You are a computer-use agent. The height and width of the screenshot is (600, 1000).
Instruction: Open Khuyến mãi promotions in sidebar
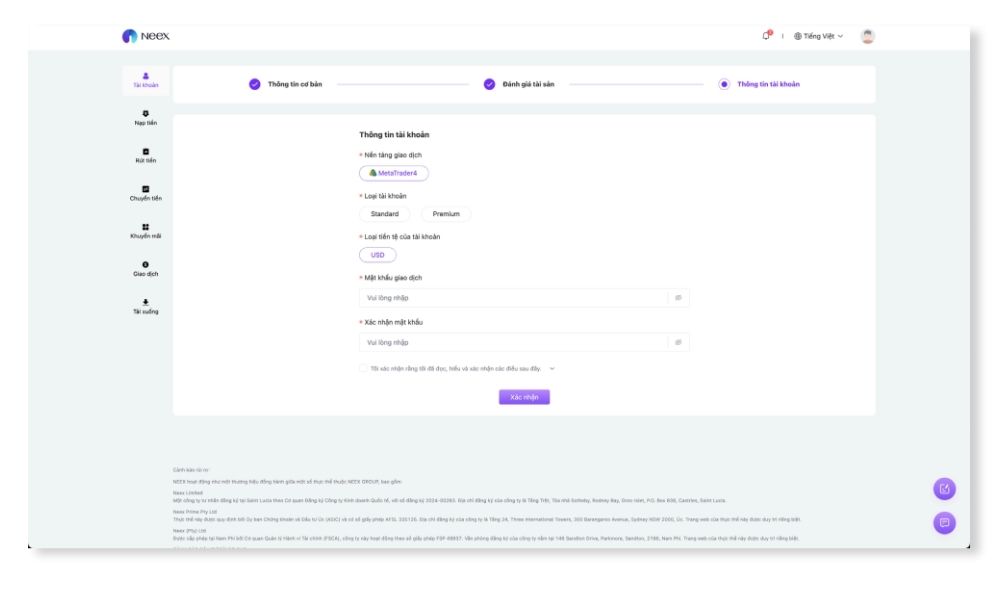coord(146,230)
